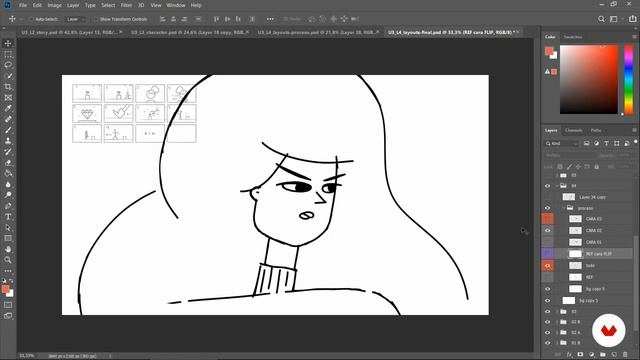Click the hue slider strip in Color panel
640x360 pixels.
pos(629,80)
